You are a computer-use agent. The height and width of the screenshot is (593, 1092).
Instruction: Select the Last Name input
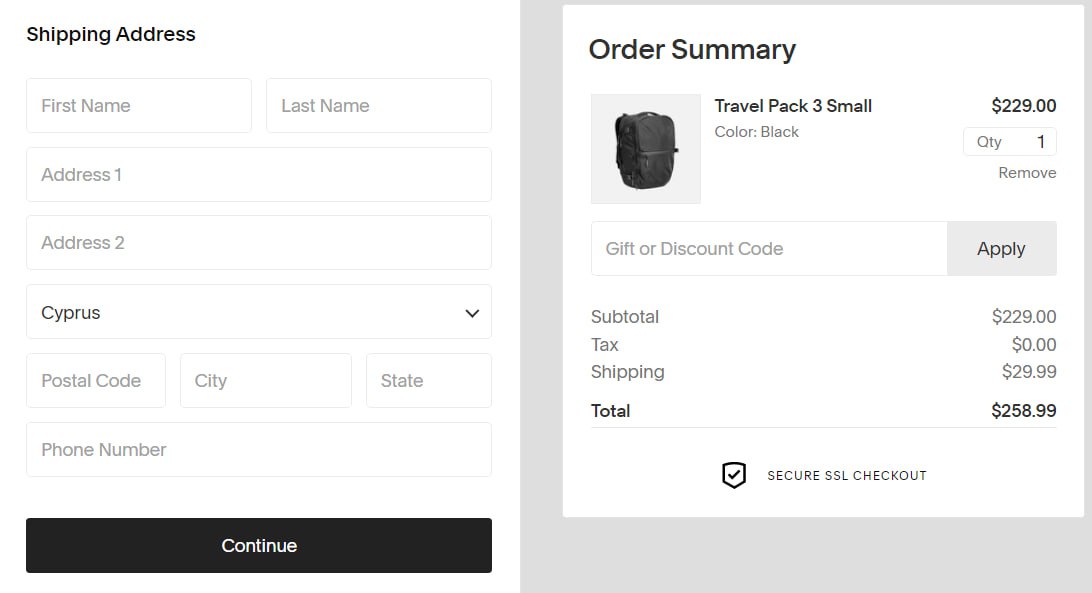[x=378, y=106]
